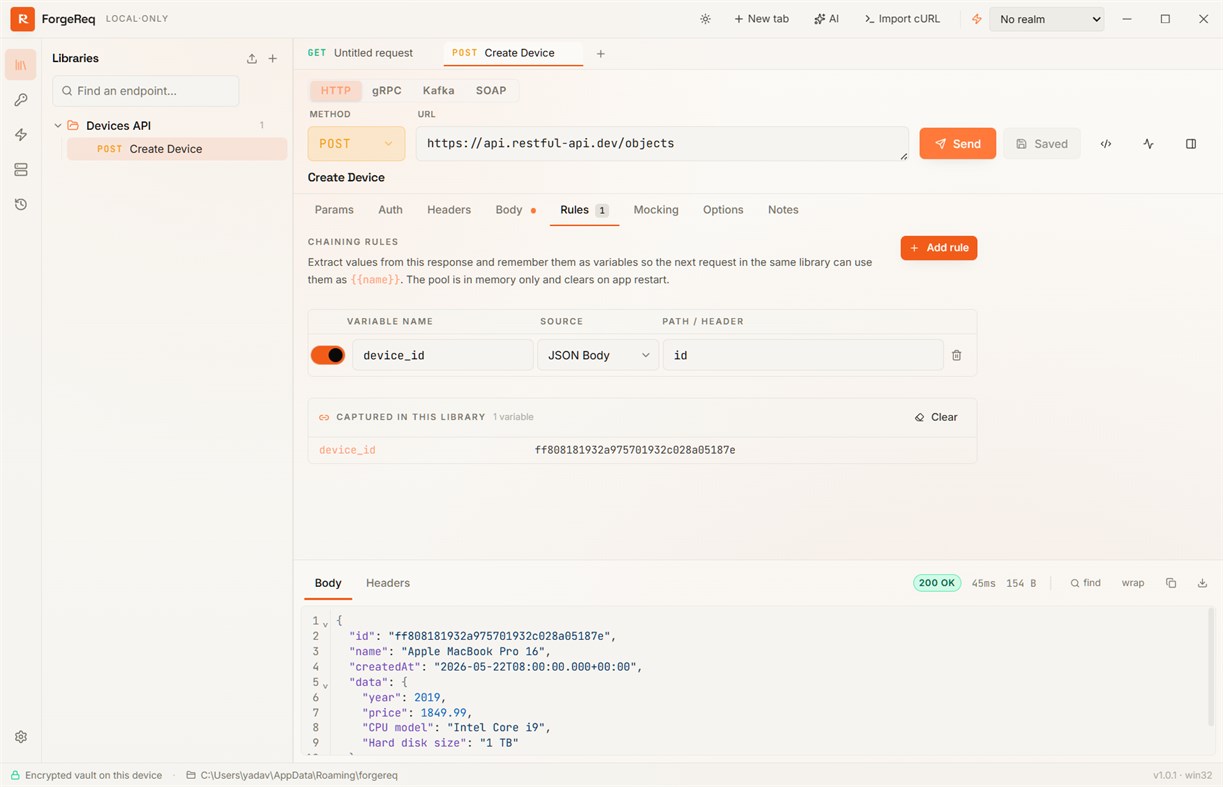Screen dimensions: 1223x787
Task: Open the Libraries sidebar icon
Action: click(21, 65)
